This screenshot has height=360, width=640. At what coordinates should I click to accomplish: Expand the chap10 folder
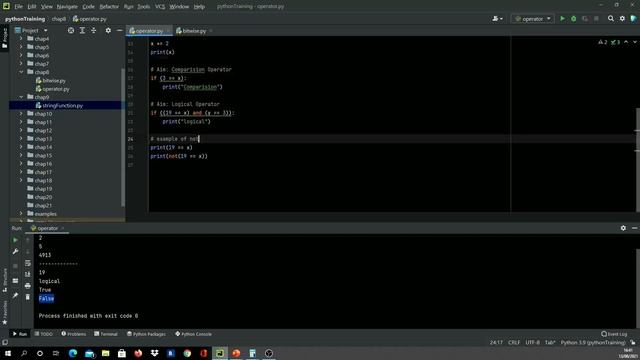[x=21, y=114]
